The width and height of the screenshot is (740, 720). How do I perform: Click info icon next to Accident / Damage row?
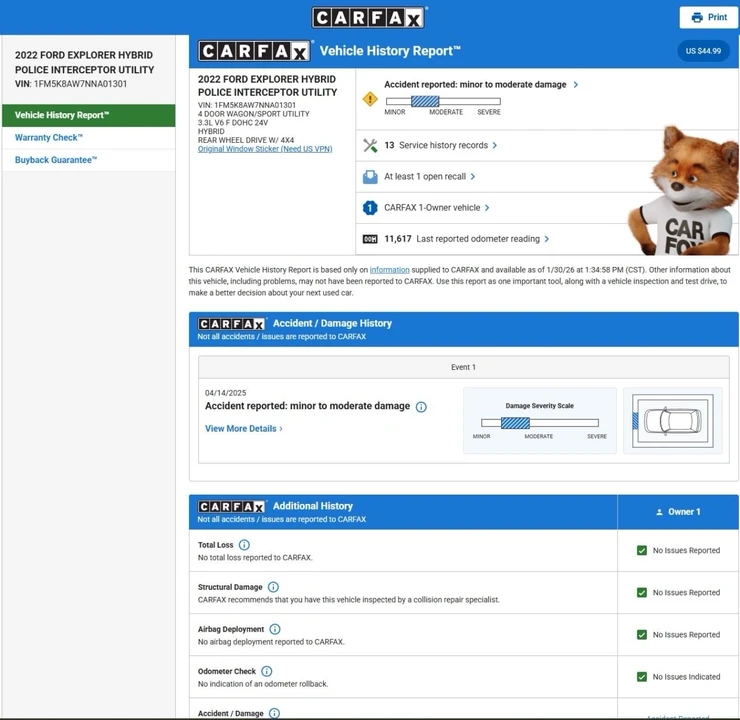click(274, 713)
